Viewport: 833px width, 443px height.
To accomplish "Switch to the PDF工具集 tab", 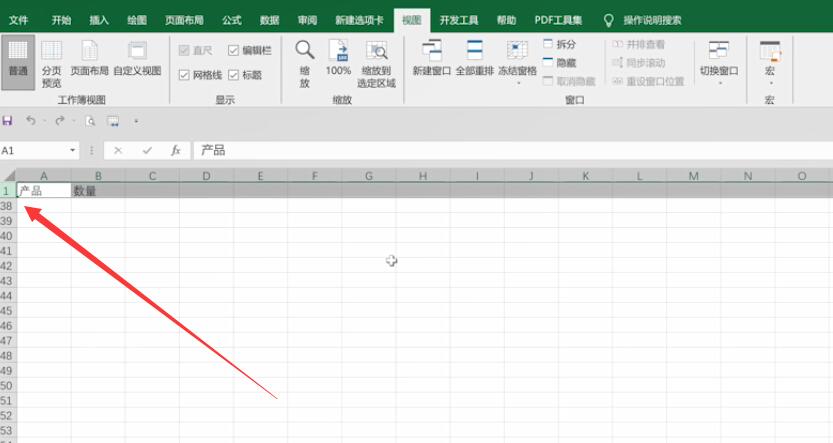I will pos(558,20).
